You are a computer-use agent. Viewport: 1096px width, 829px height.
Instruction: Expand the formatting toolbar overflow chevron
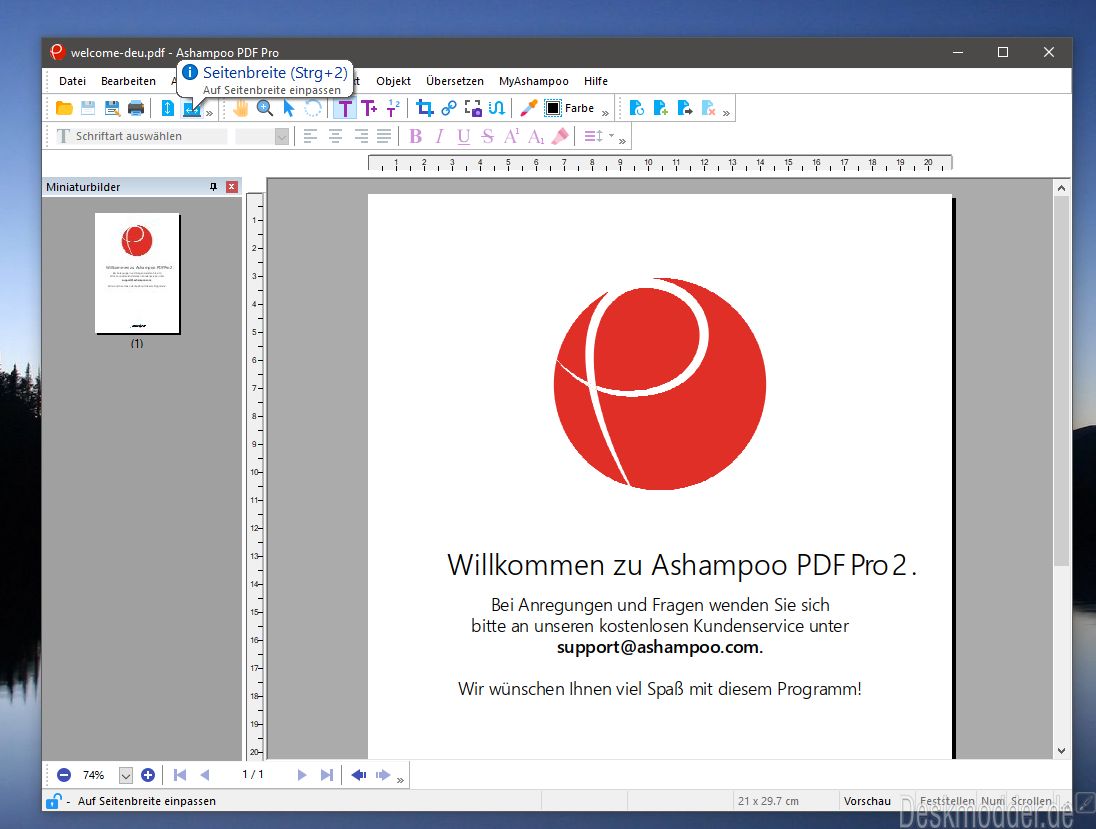click(x=622, y=141)
